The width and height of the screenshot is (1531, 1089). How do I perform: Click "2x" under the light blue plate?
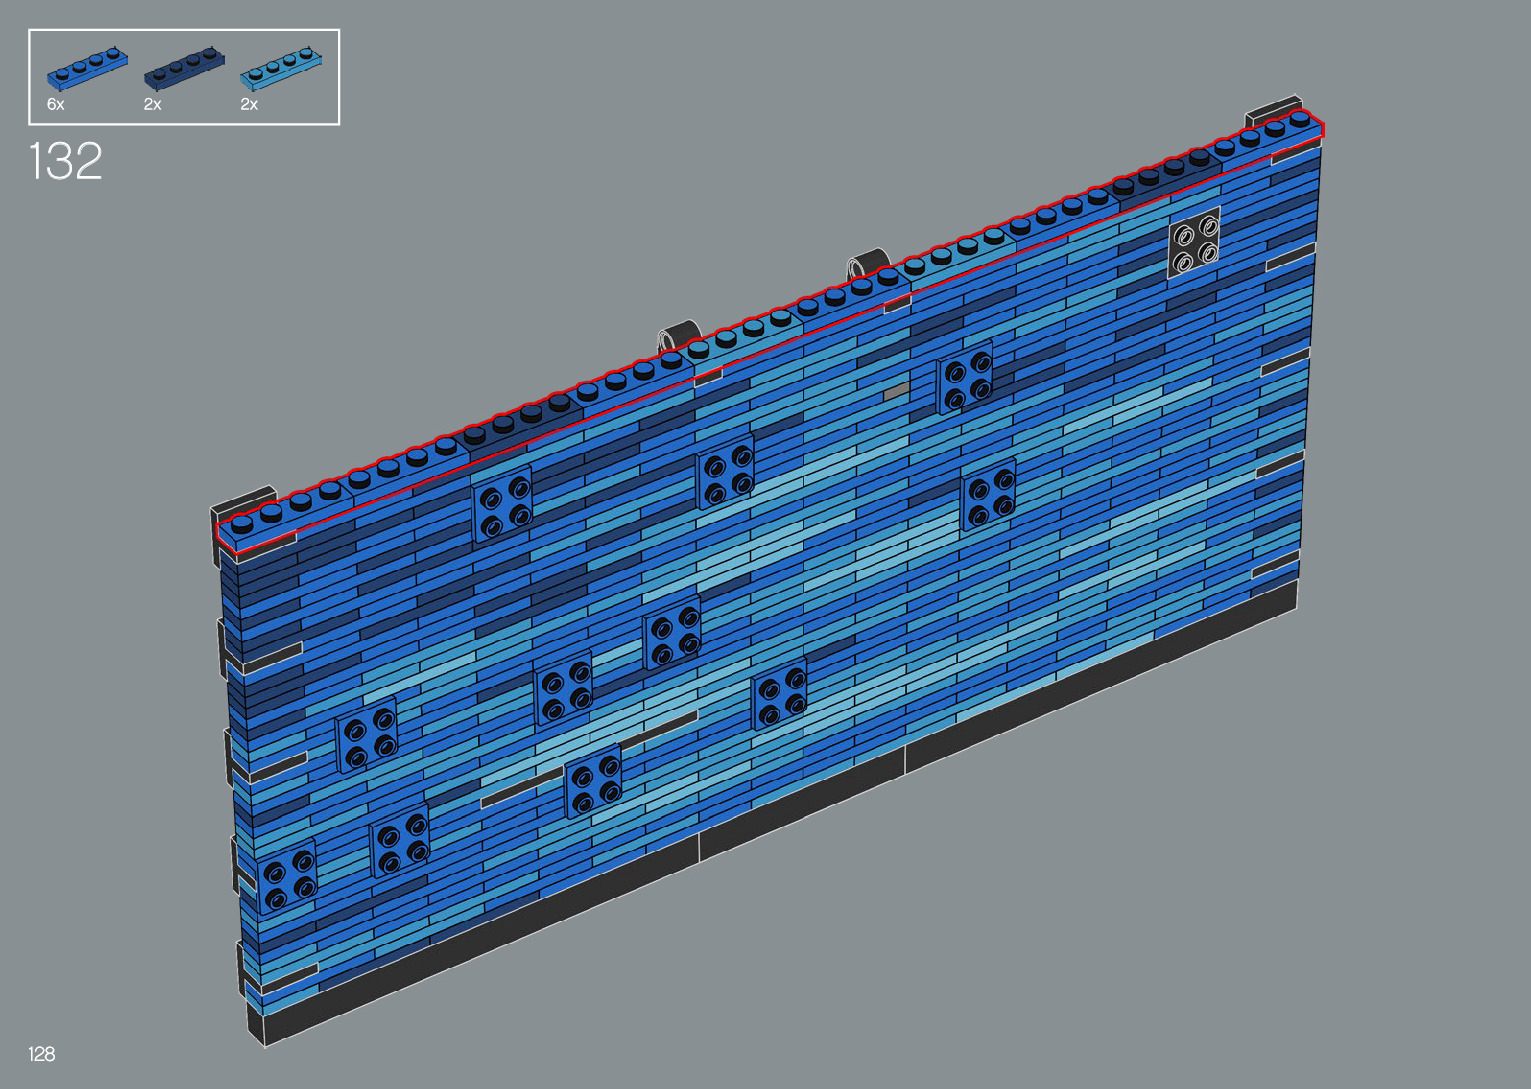(249, 104)
